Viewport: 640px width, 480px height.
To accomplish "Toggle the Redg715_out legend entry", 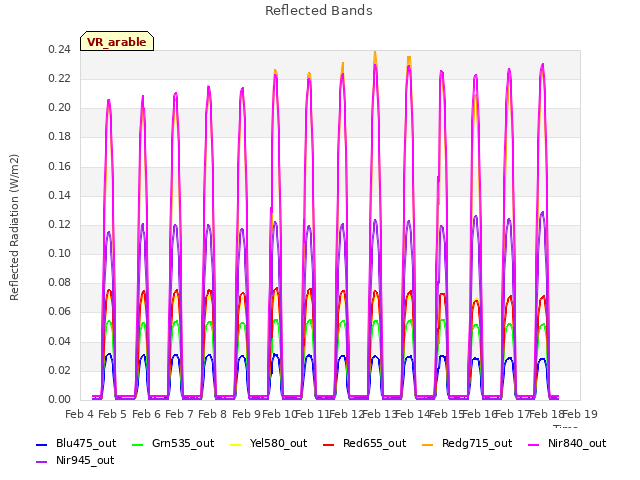I will pyautogui.click(x=467, y=443).
